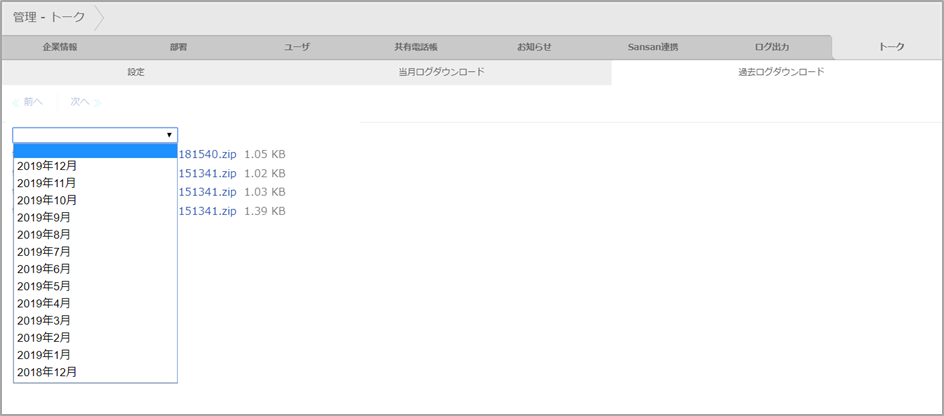
Task: Download the 181540.zip log file
Action: pos(208,154)
